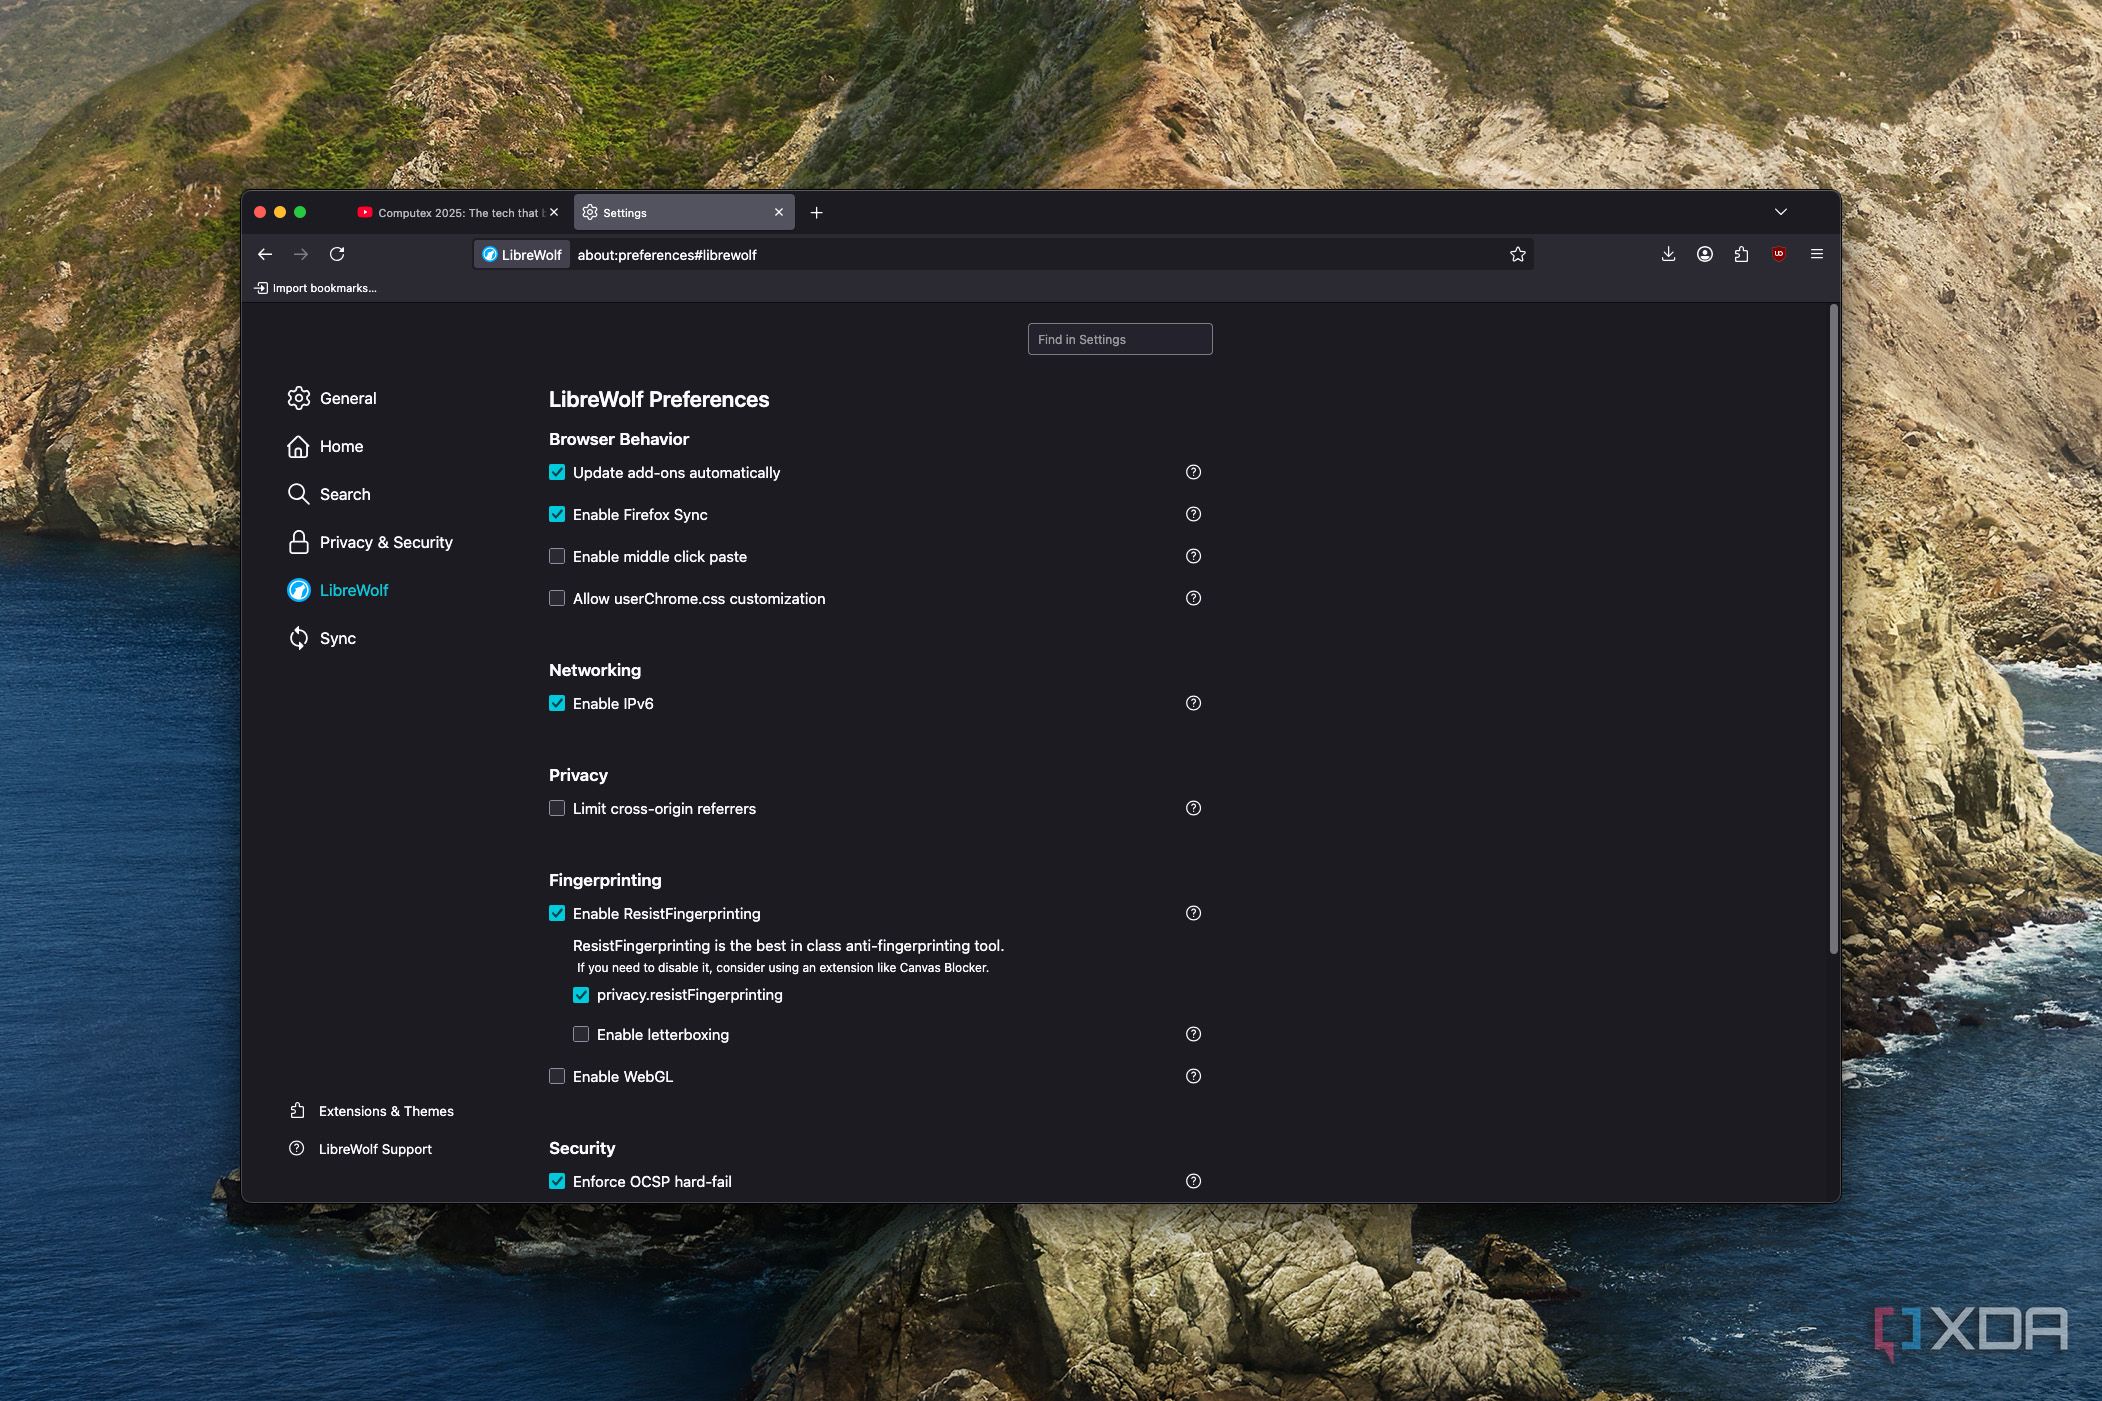The image size is (2102, 1401).
Task: Enable the letterboxing option
Action: tap(581, 1034)
